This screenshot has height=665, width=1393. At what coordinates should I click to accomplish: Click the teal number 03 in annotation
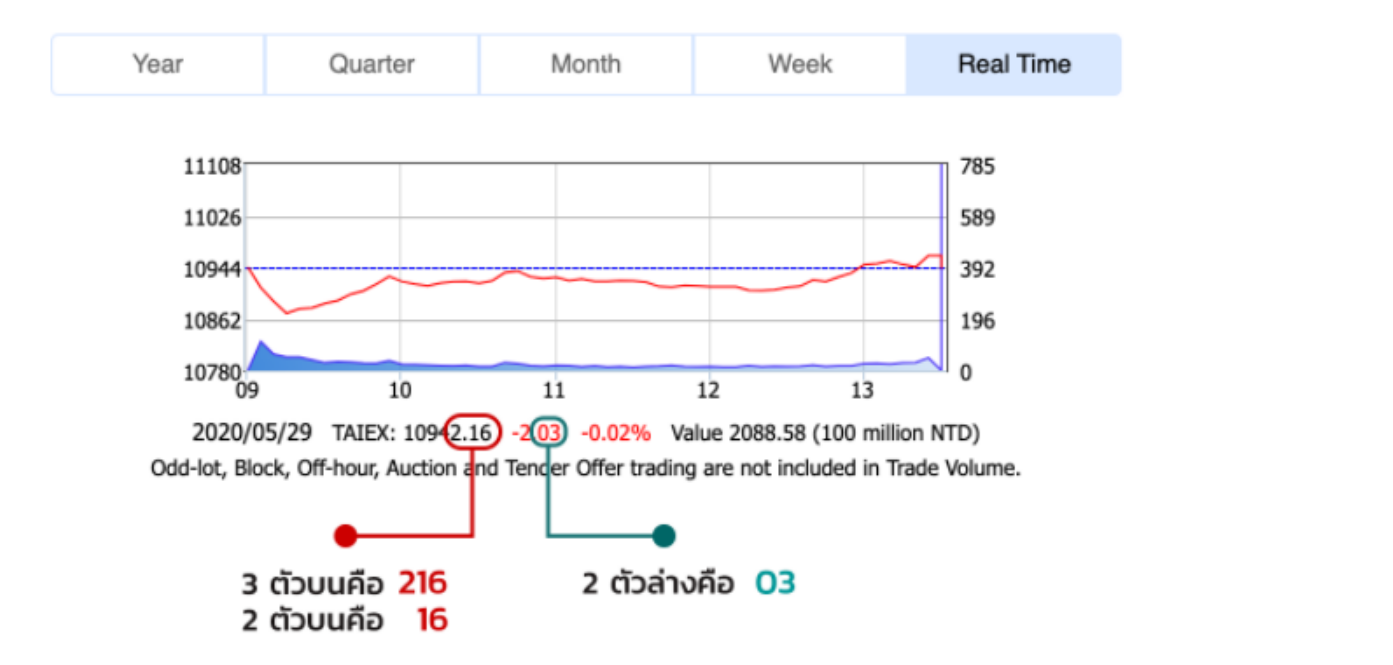point(775,583)
